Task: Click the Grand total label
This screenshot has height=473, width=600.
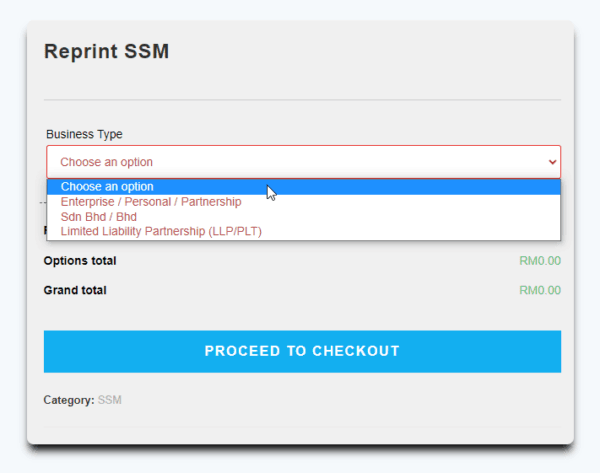Action: point(75,291)
